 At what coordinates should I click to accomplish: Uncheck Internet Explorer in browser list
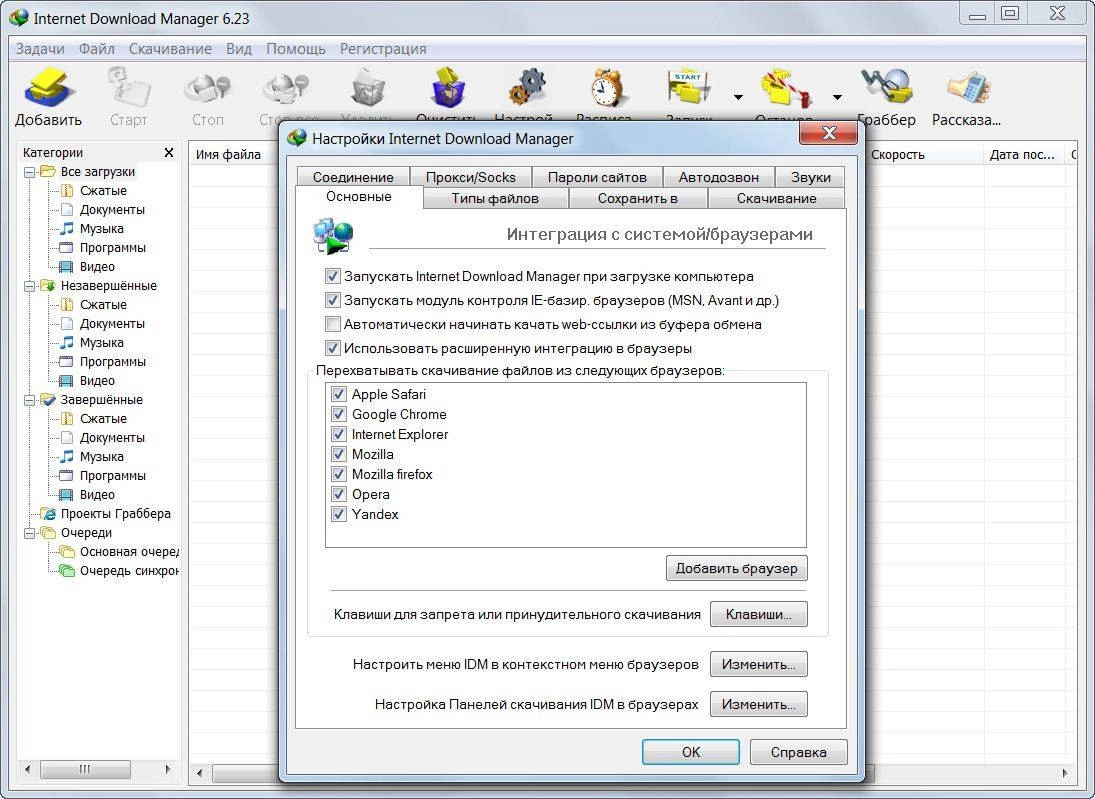(x=339, y=434)
